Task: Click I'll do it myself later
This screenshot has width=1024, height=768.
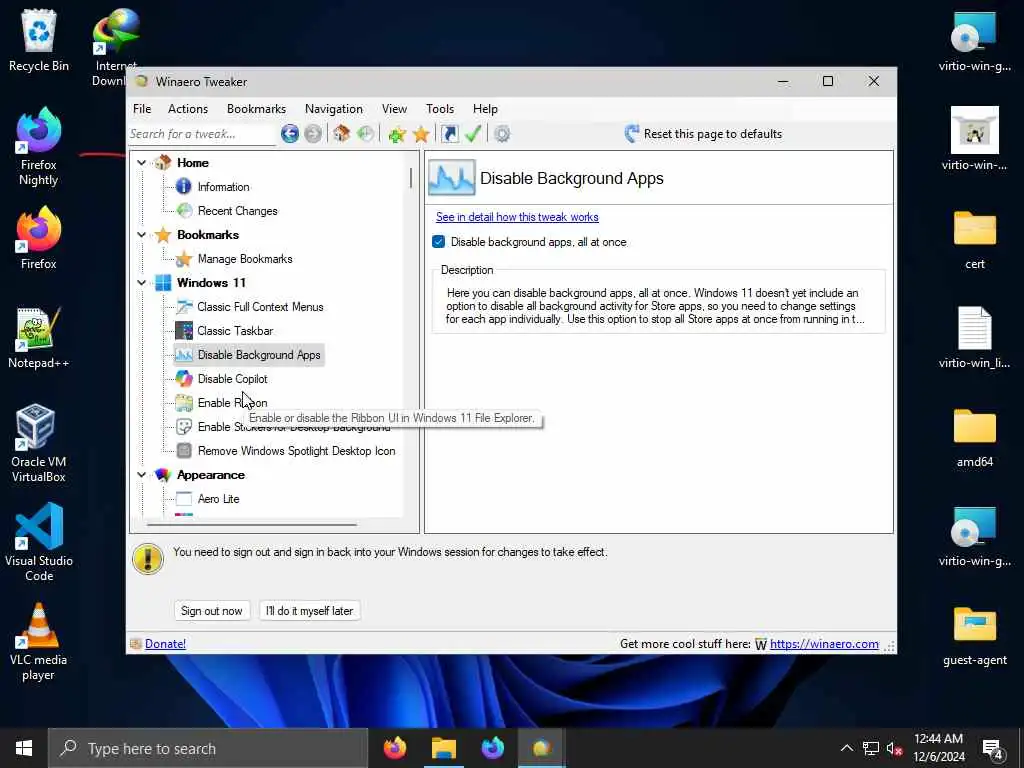Action: pos(310,611)
